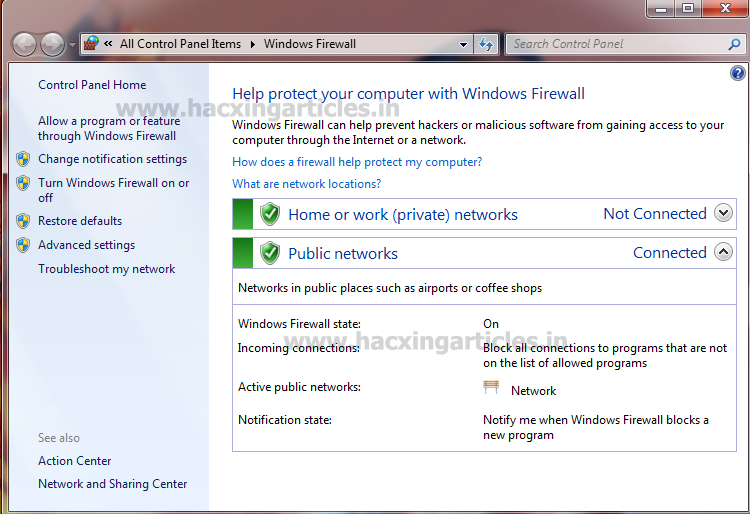The image size is (750, 514).
Task: Open the recent pages dropdown beside Forward
Action: [x=72, y=45]
